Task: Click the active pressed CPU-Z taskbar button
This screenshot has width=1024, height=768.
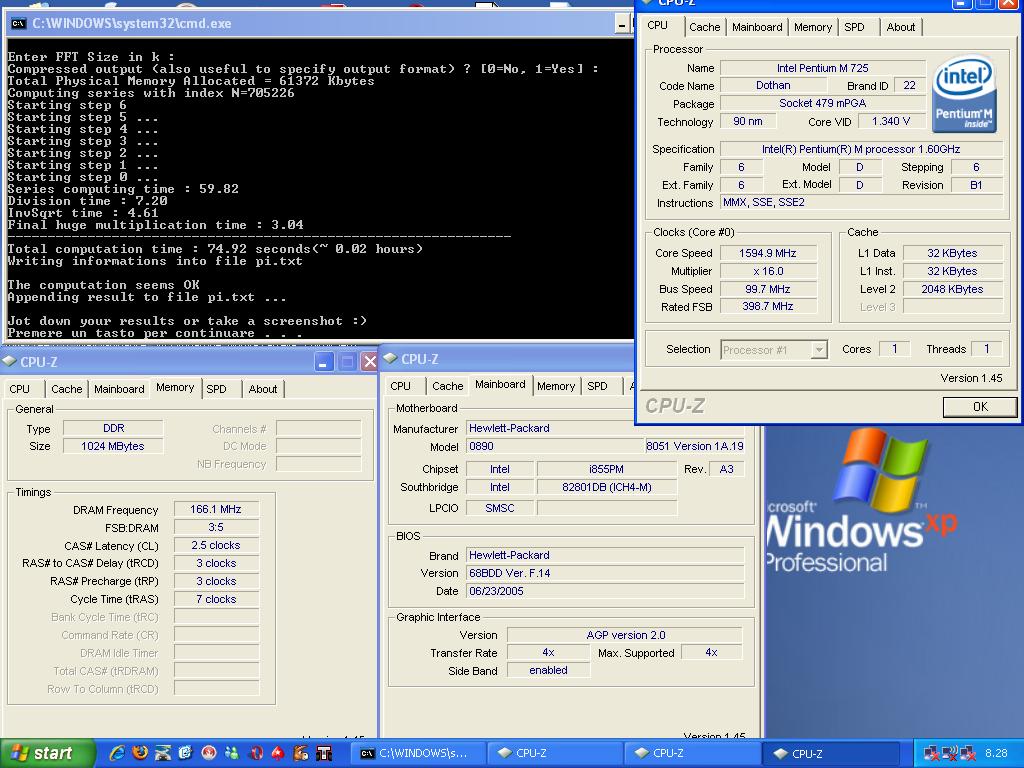Action: (x=831, y=754)
